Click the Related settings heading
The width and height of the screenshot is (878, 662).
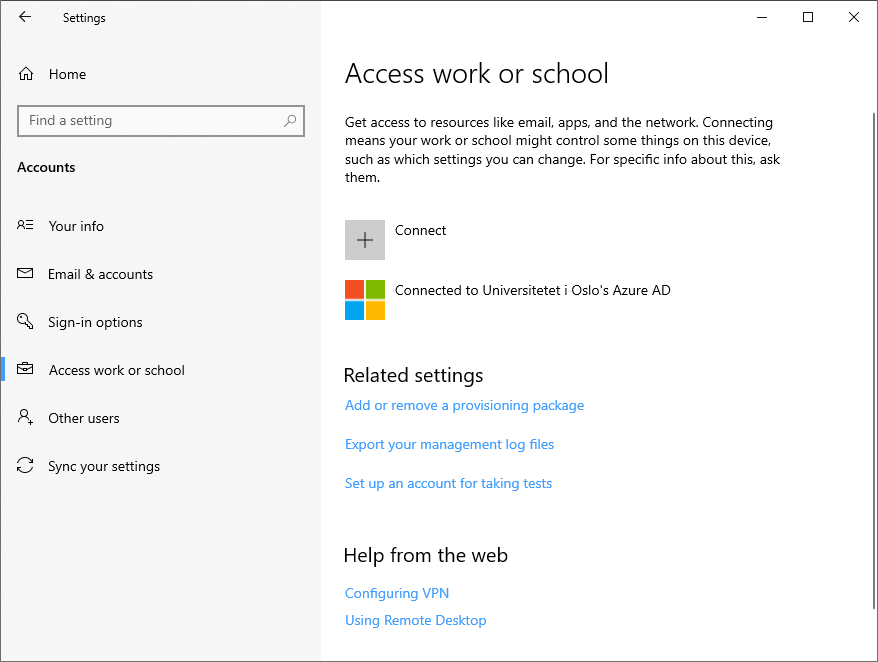point(413,375)
